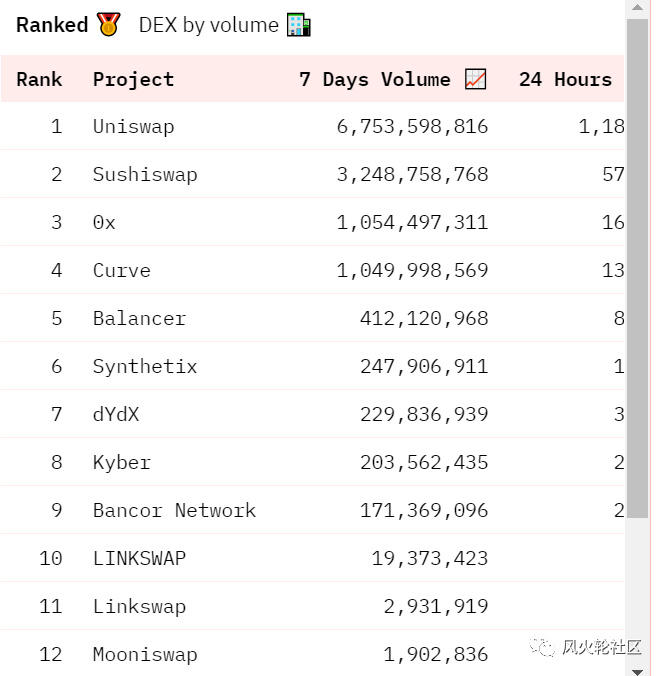The image size is (663, 676).
Task: Click the chart icon in 7 Days Volume header
Action: pyautogui.click(x=476, y=79)
